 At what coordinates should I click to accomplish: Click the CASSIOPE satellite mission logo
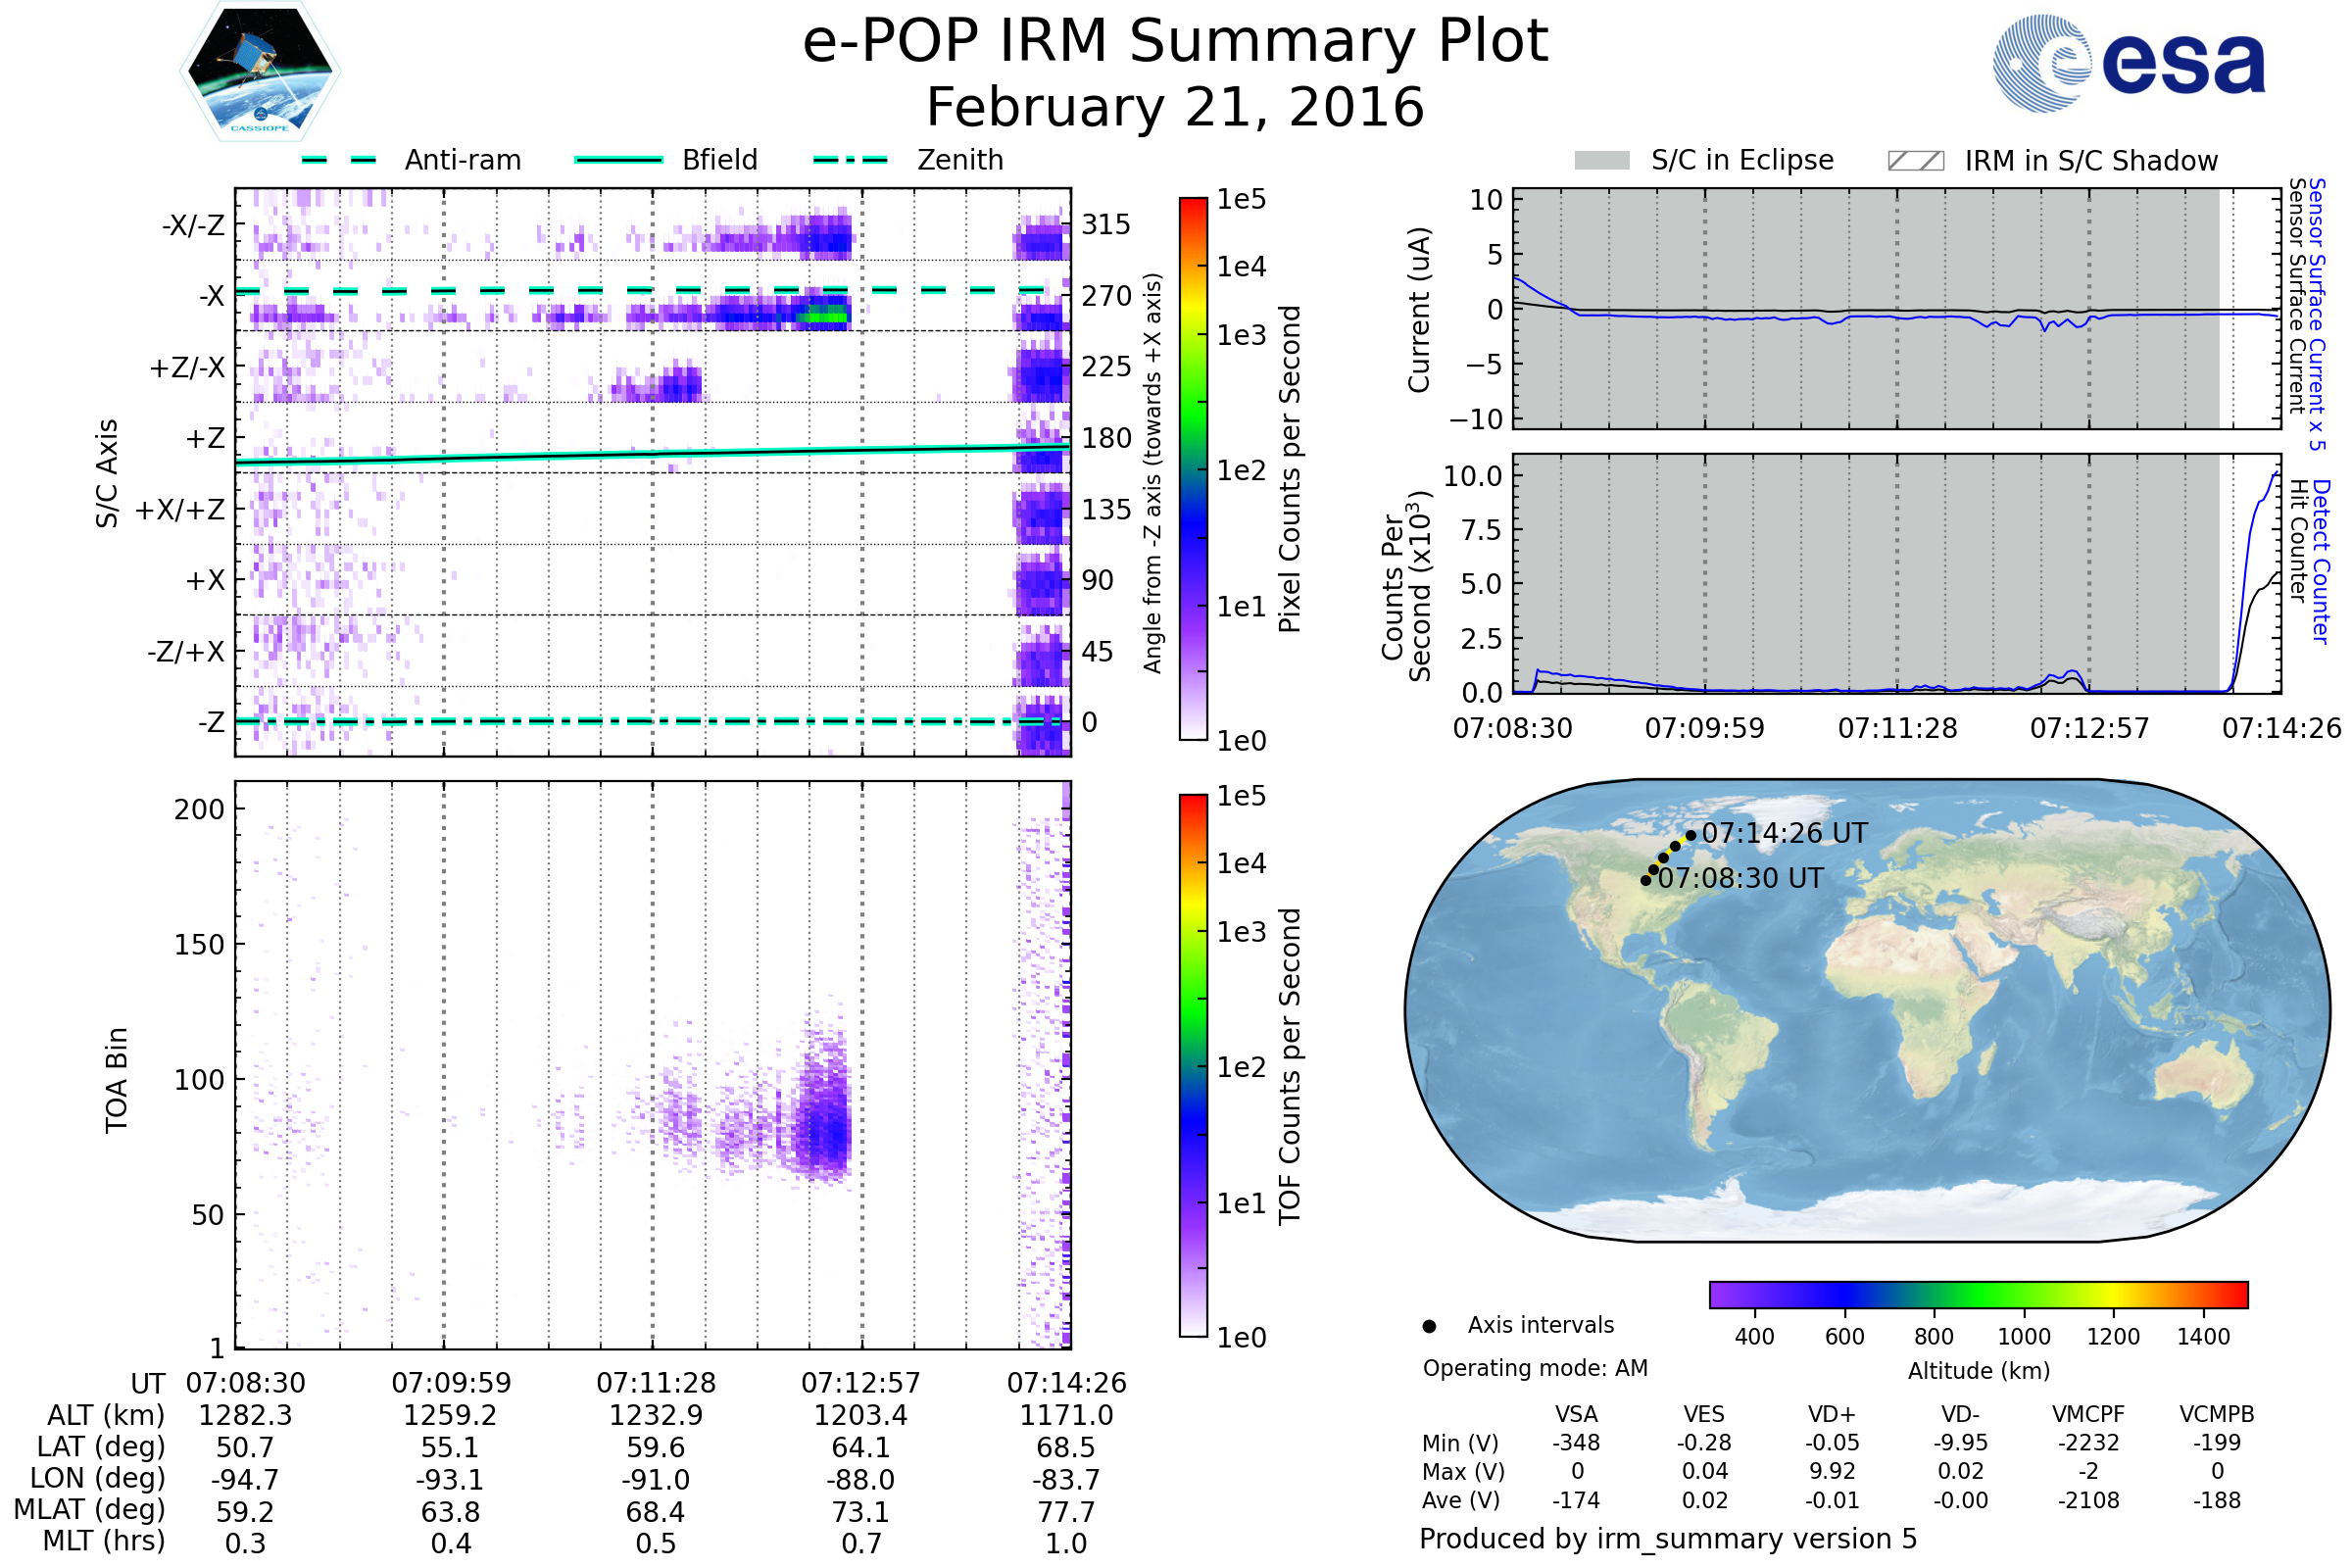(260, 72)
